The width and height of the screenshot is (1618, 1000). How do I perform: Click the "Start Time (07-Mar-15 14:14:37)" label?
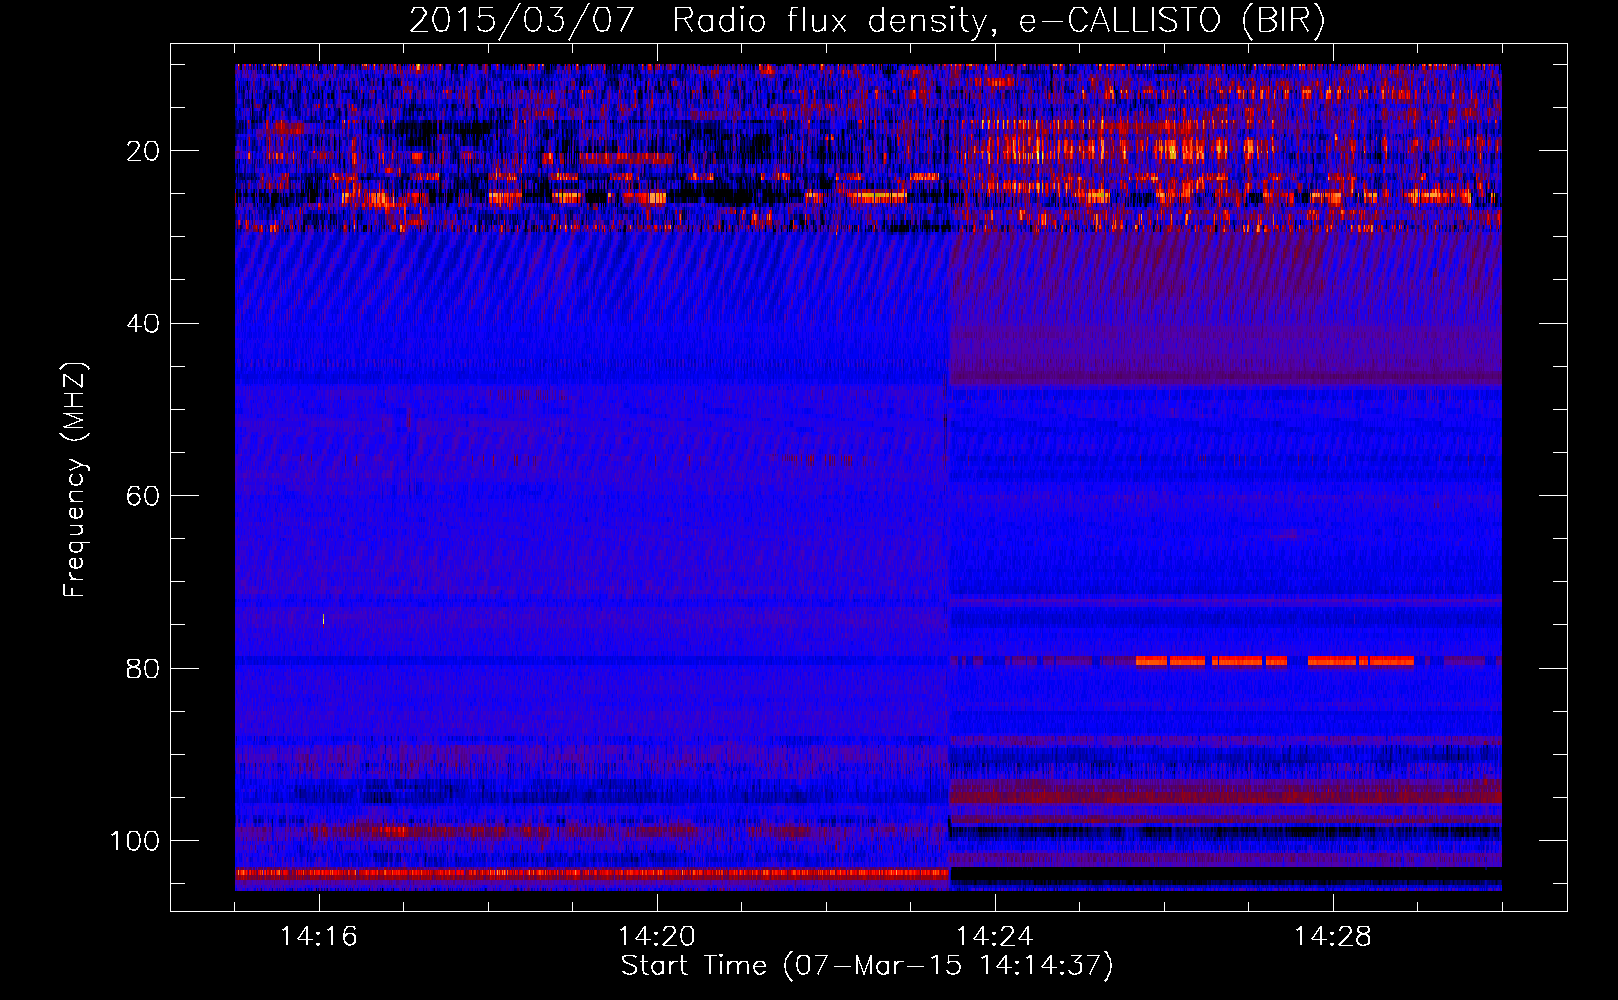pos(867,965)
